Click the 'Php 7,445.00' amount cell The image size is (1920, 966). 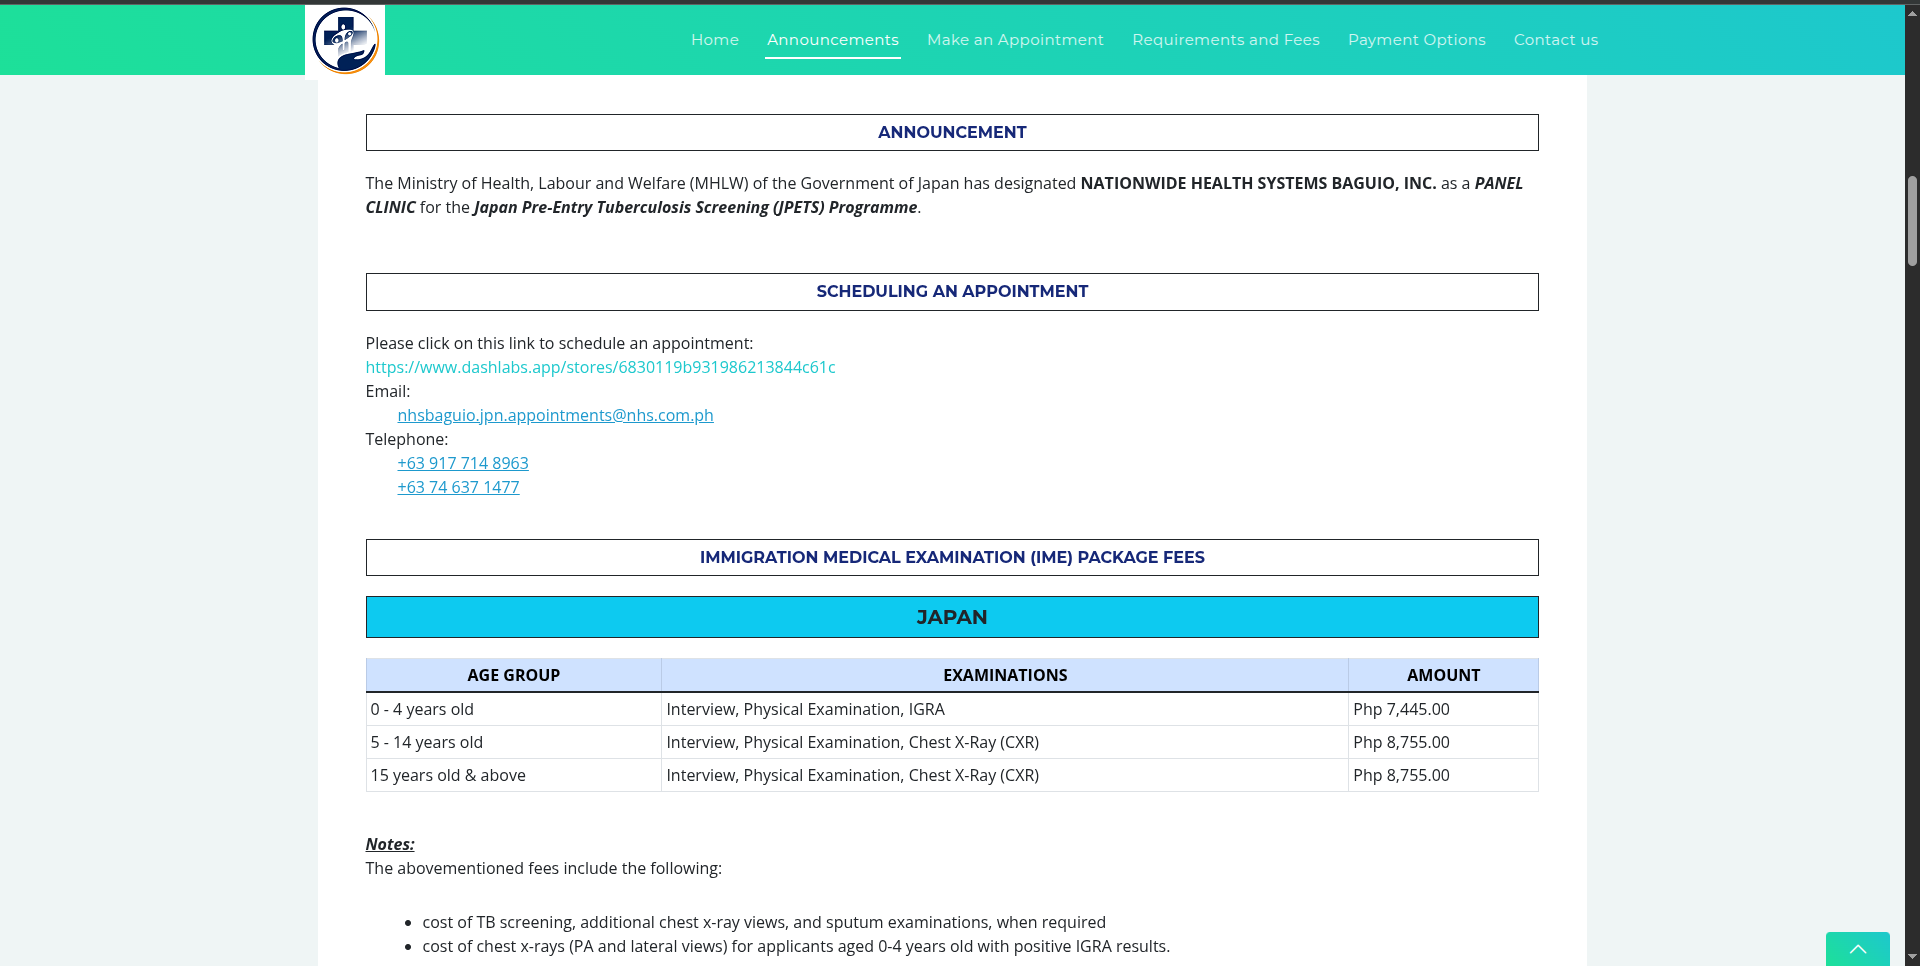(1443, 709)
